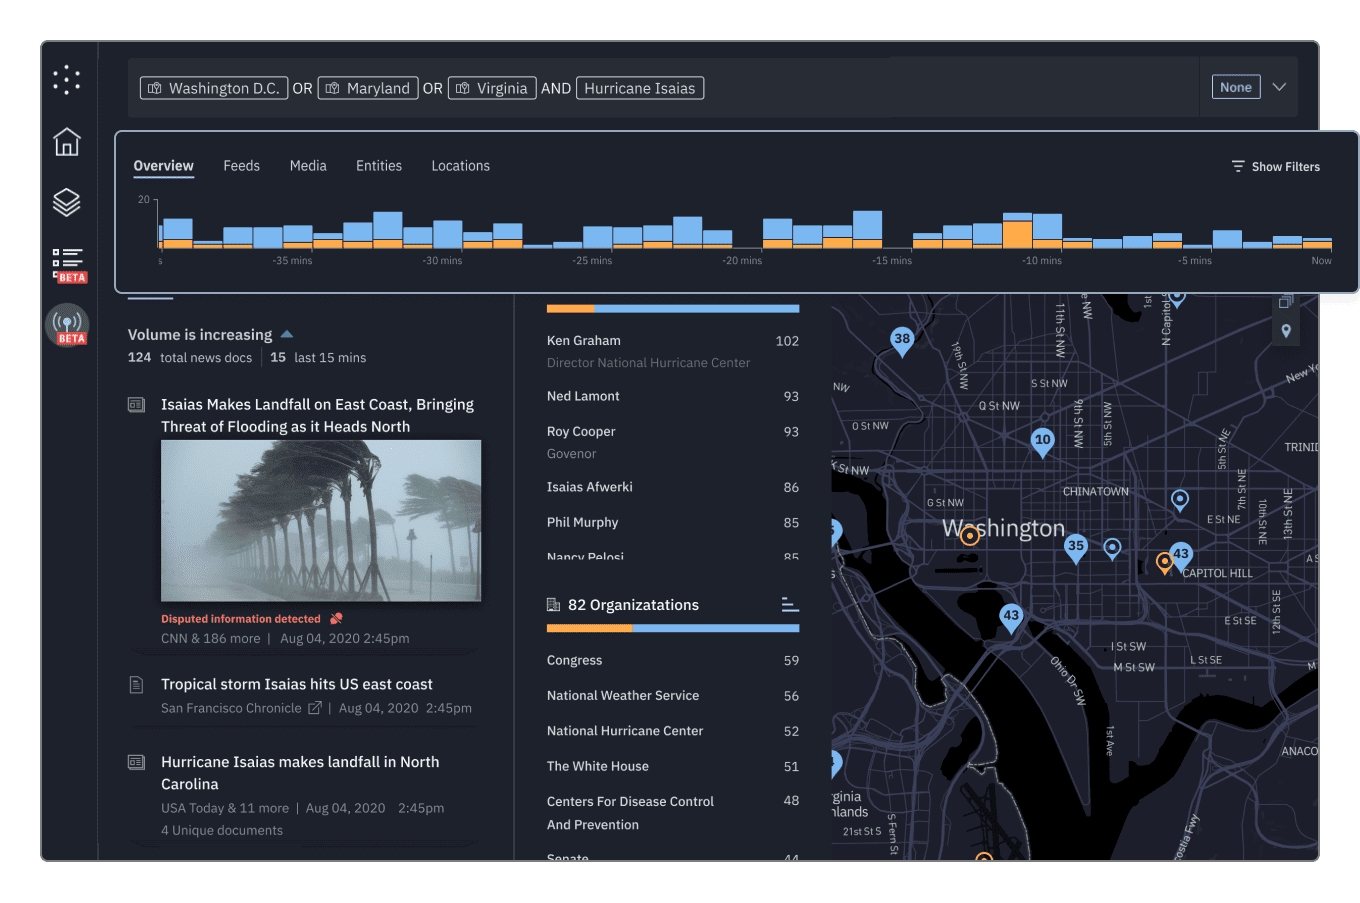Screen dimensions: 1360x903
Task: Expand the chevron next to None
Action: click(x=1279, y=87)
